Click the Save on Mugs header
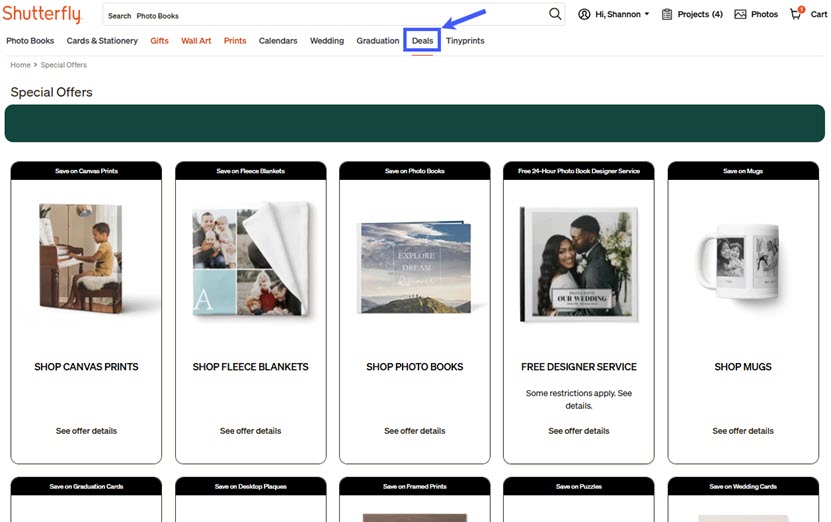 (743, 171)
